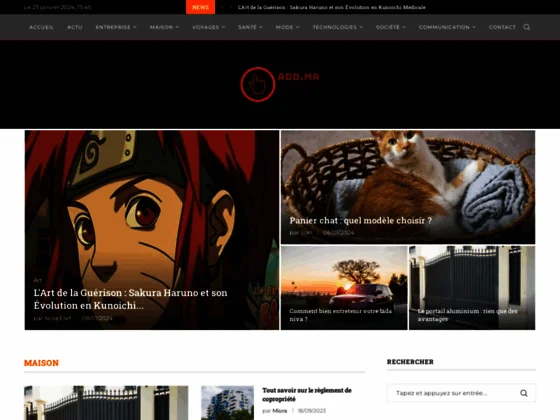Expand the MODE dropdown menu

tap(288, 27)
